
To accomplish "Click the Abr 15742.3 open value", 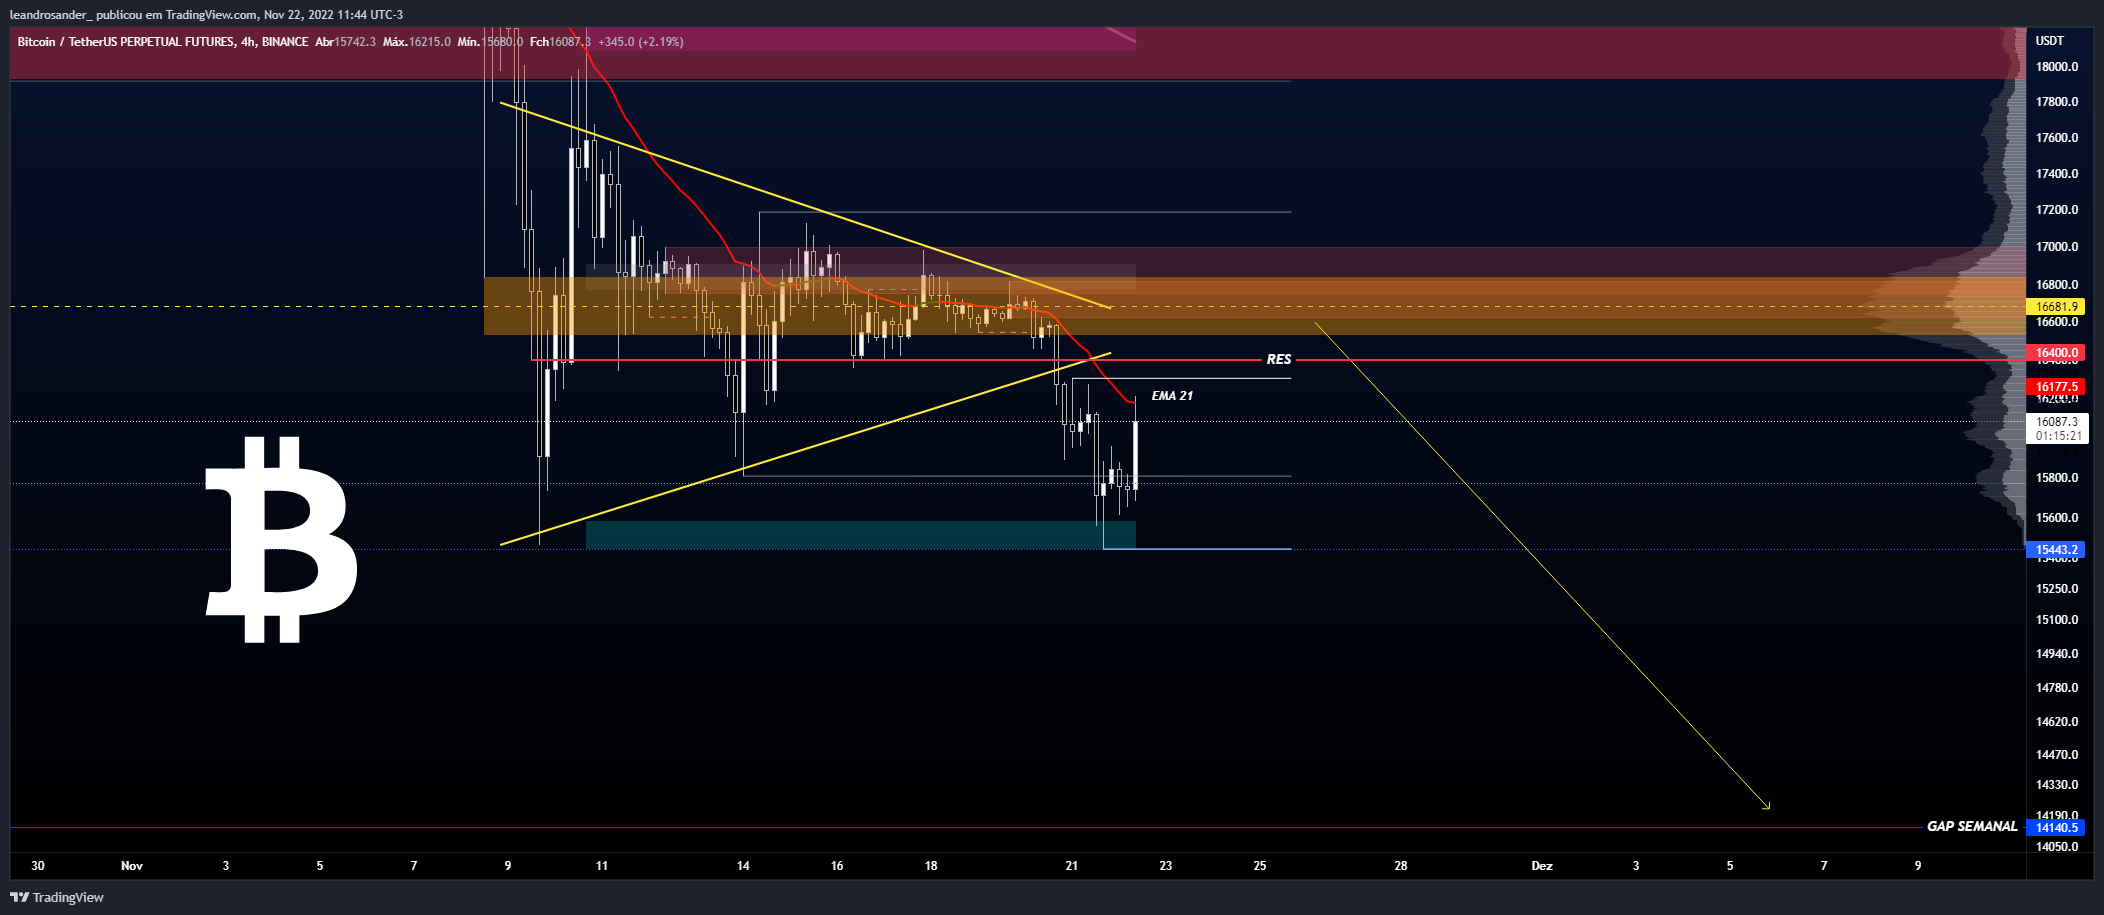I will pyautogui.click(x=345, y=42).
